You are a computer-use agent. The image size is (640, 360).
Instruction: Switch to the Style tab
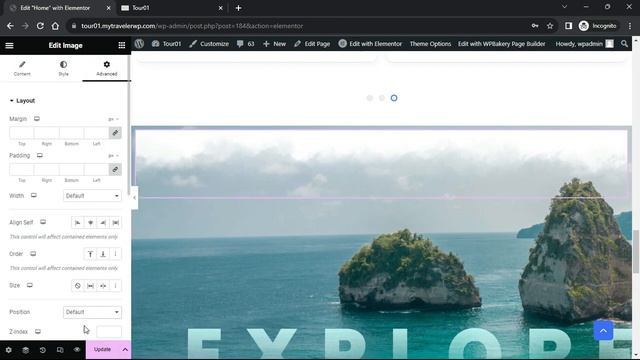63,68
